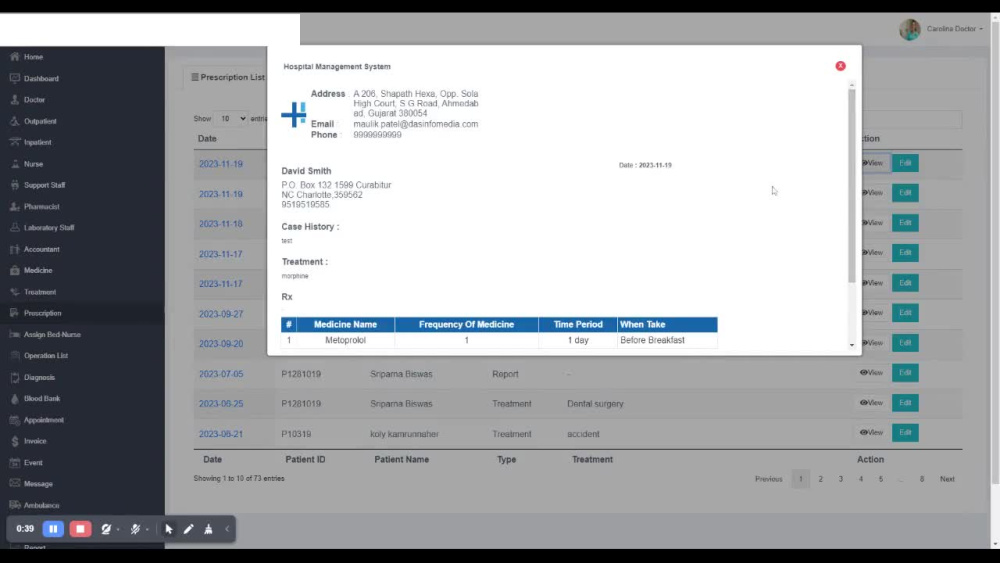
Task: Open the Ambulance sidebar icon
Action: point(15,505)
